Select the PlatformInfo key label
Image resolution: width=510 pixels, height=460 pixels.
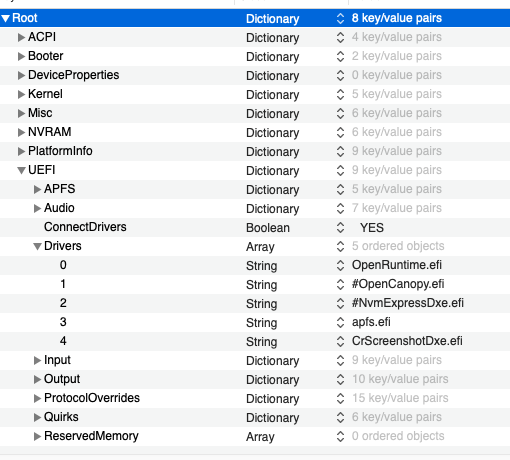60,151
